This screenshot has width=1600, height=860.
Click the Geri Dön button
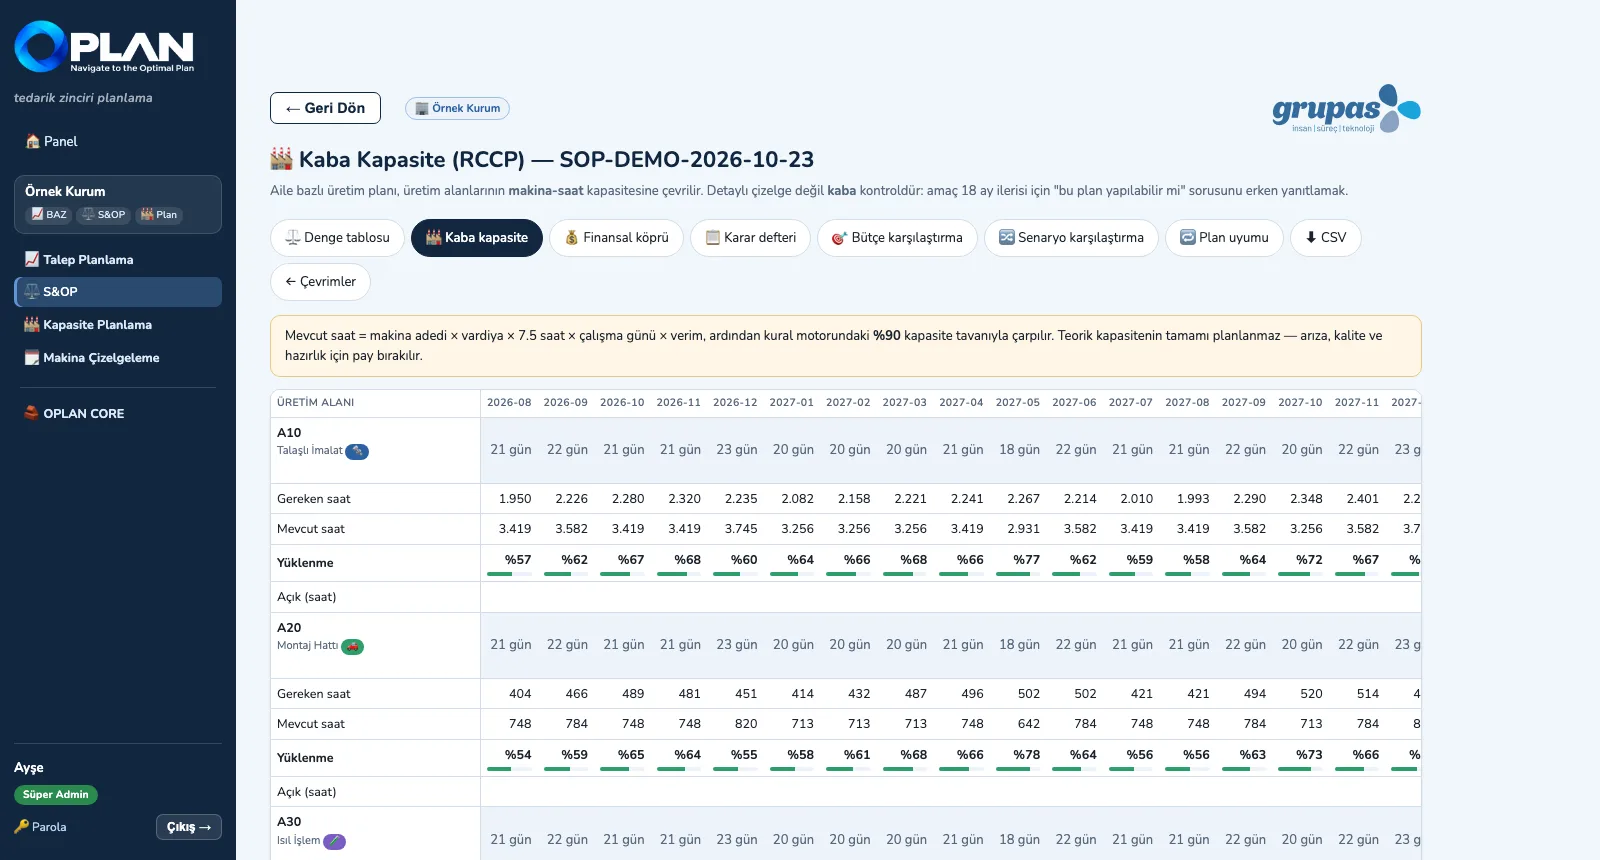325,108
